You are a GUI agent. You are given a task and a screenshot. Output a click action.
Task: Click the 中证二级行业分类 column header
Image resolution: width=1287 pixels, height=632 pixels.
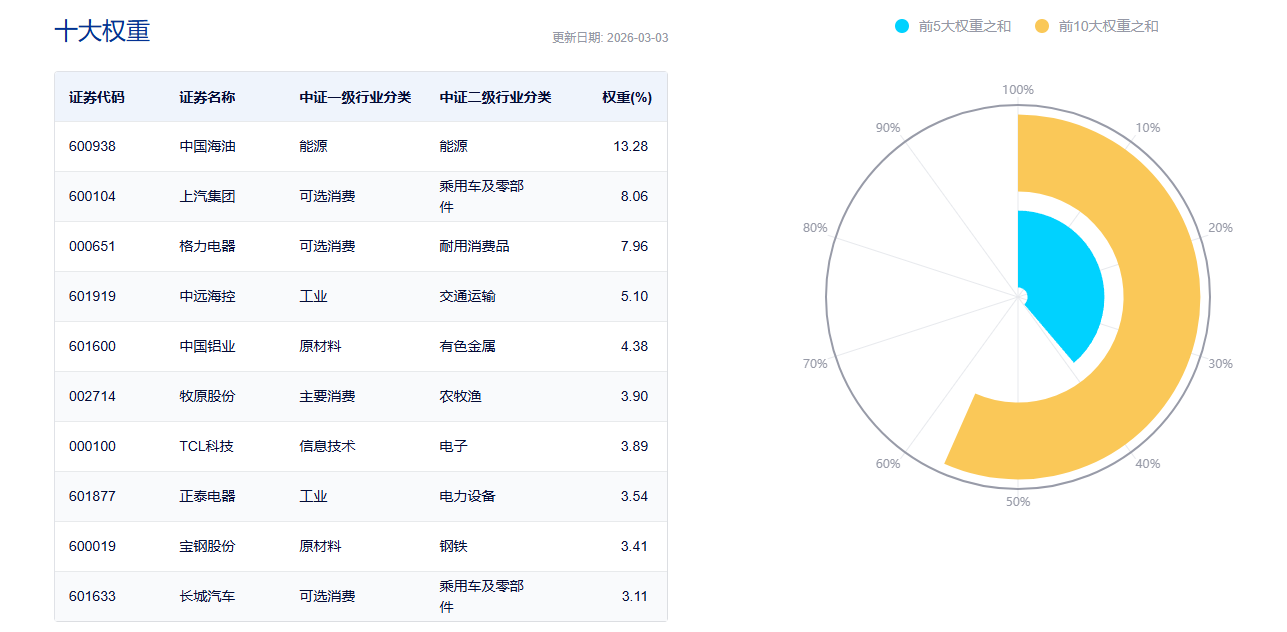point(495,97)
